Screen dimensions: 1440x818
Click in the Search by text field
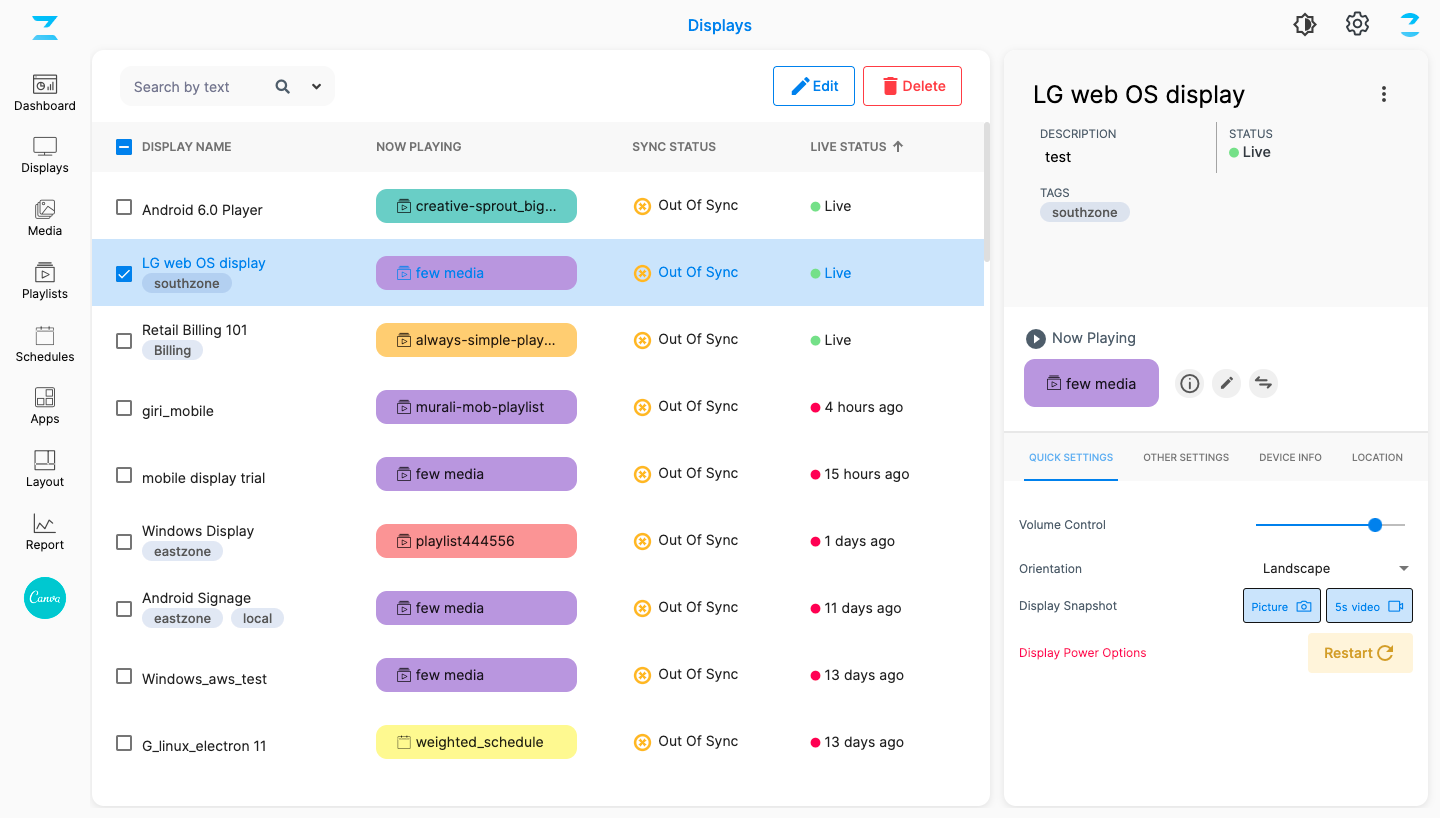coord(195,87)
